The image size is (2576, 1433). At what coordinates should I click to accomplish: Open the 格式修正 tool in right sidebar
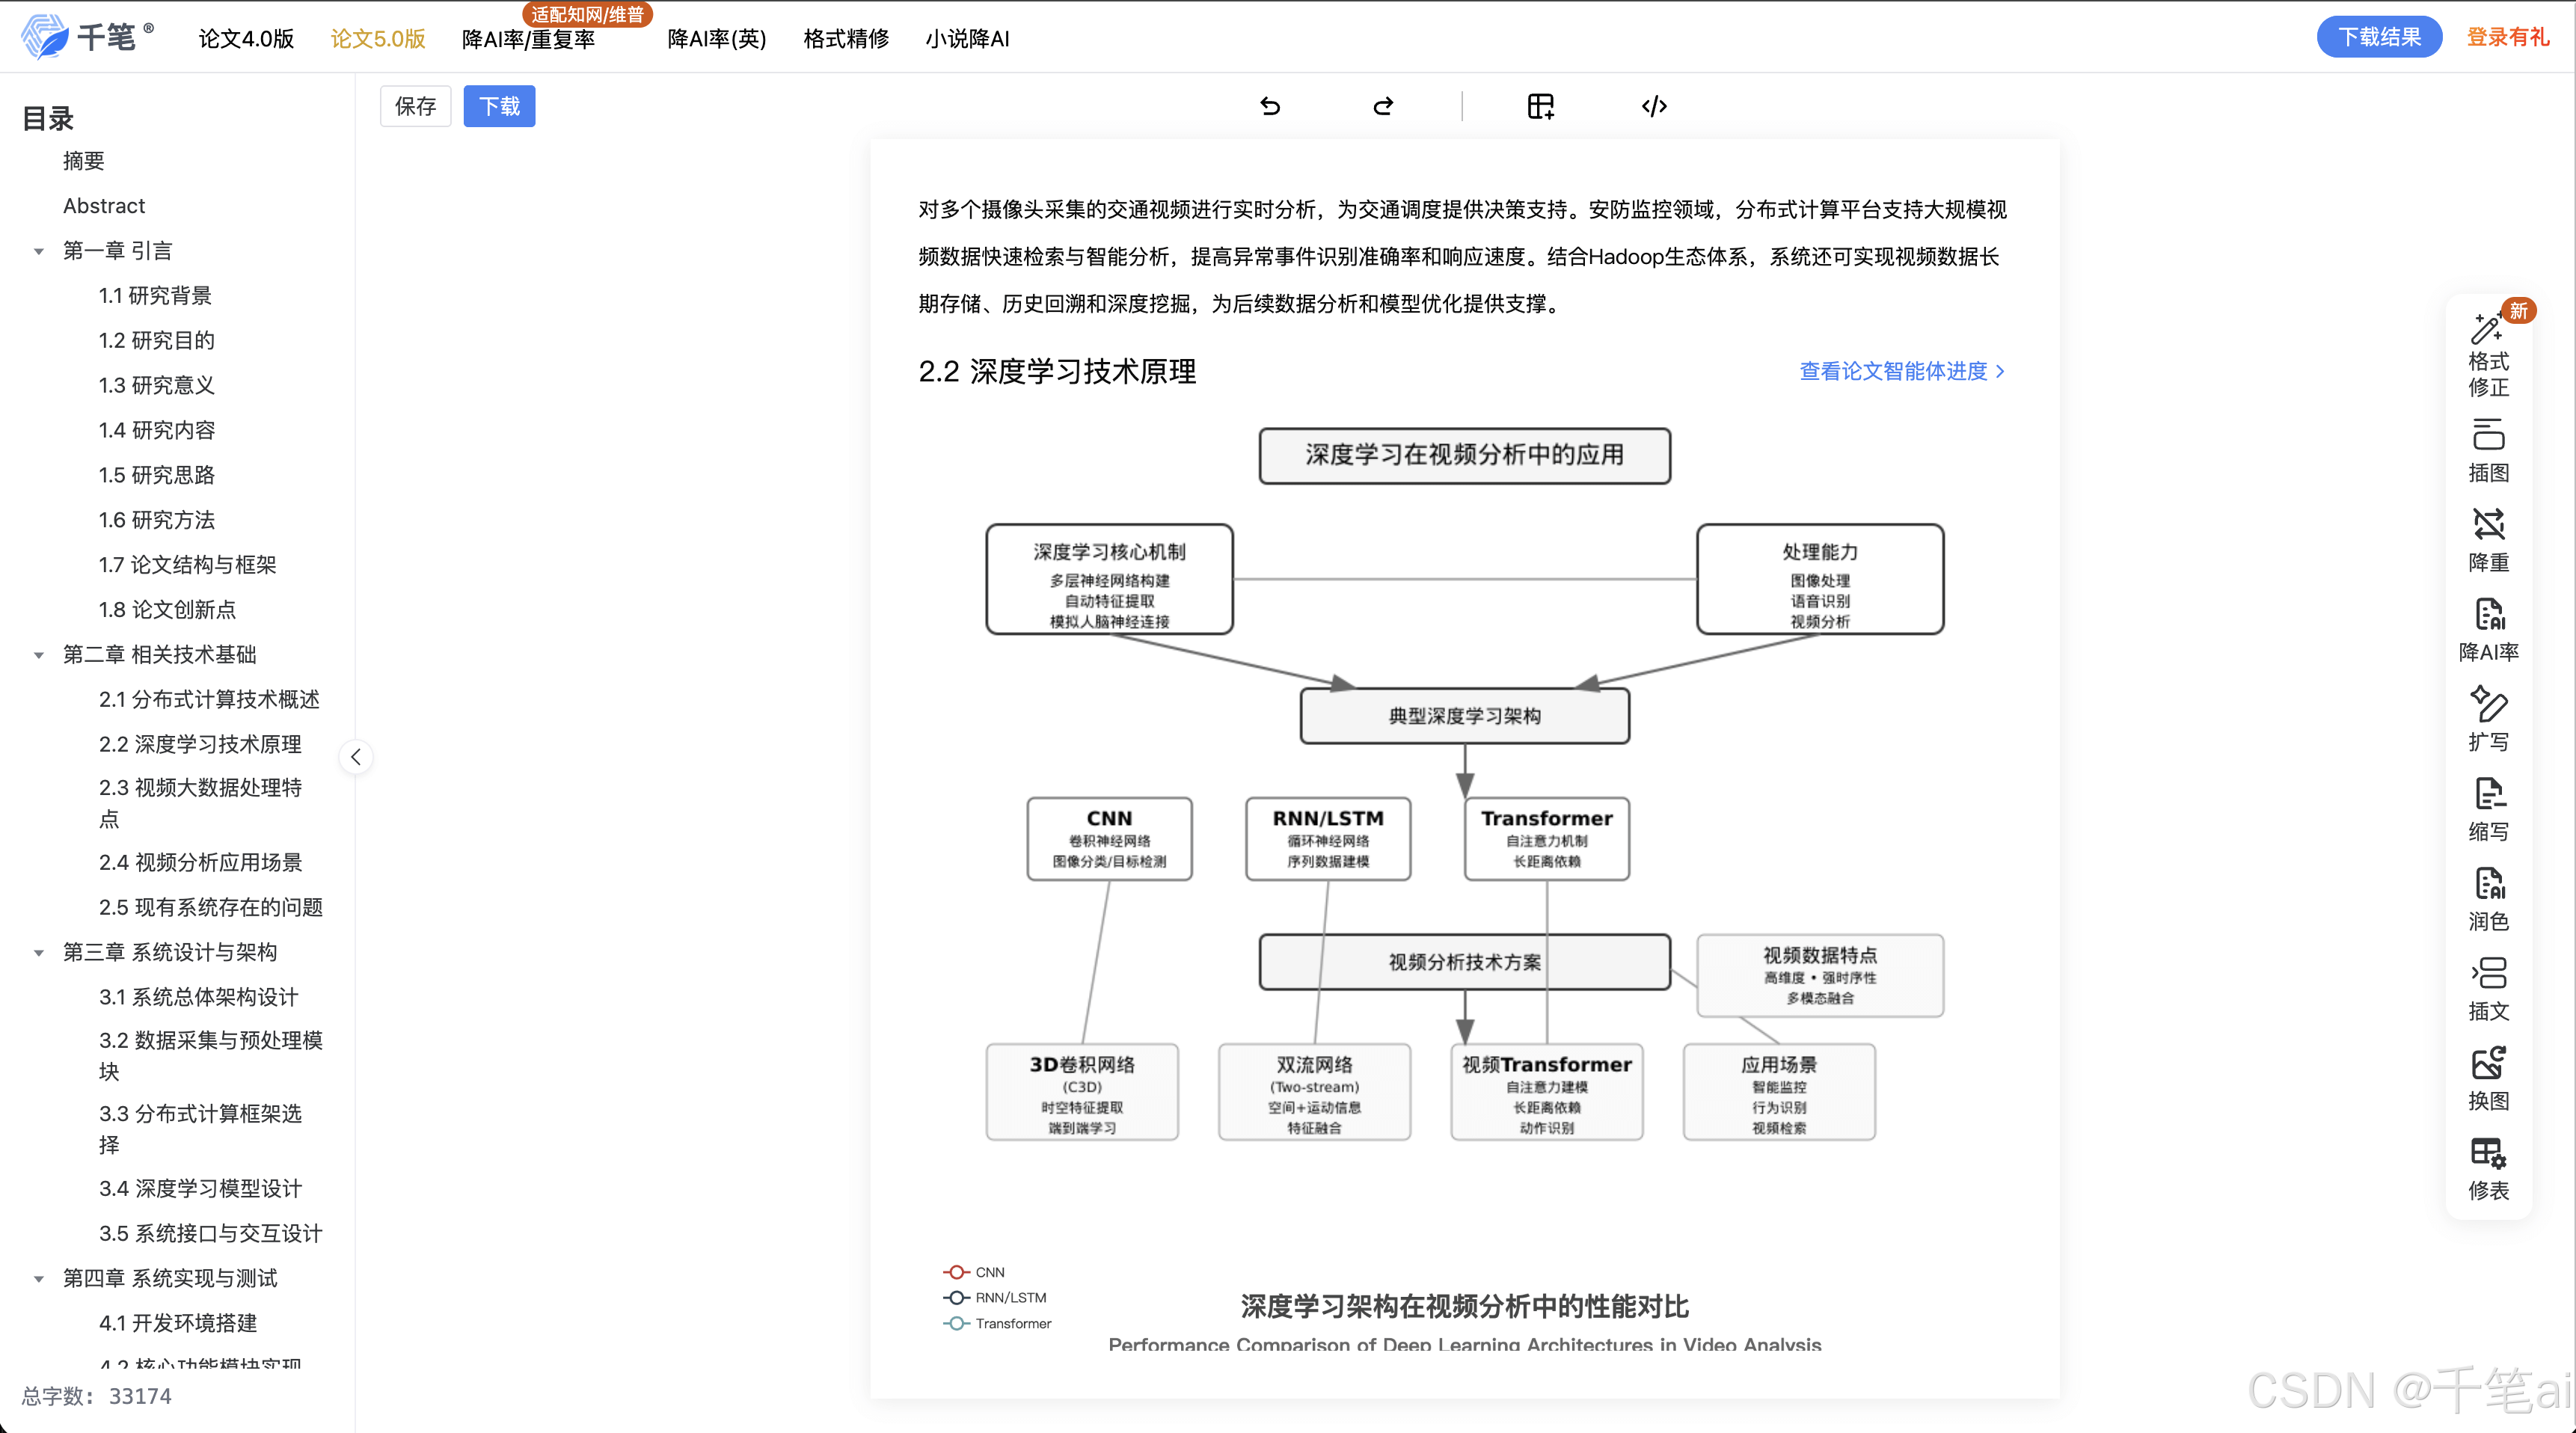tap(2489, 355)
